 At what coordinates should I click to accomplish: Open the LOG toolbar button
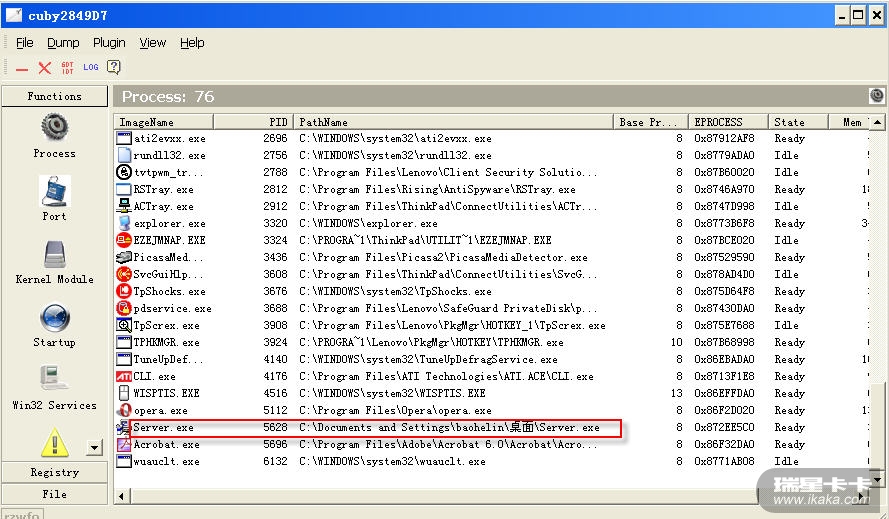click(91, 68)
